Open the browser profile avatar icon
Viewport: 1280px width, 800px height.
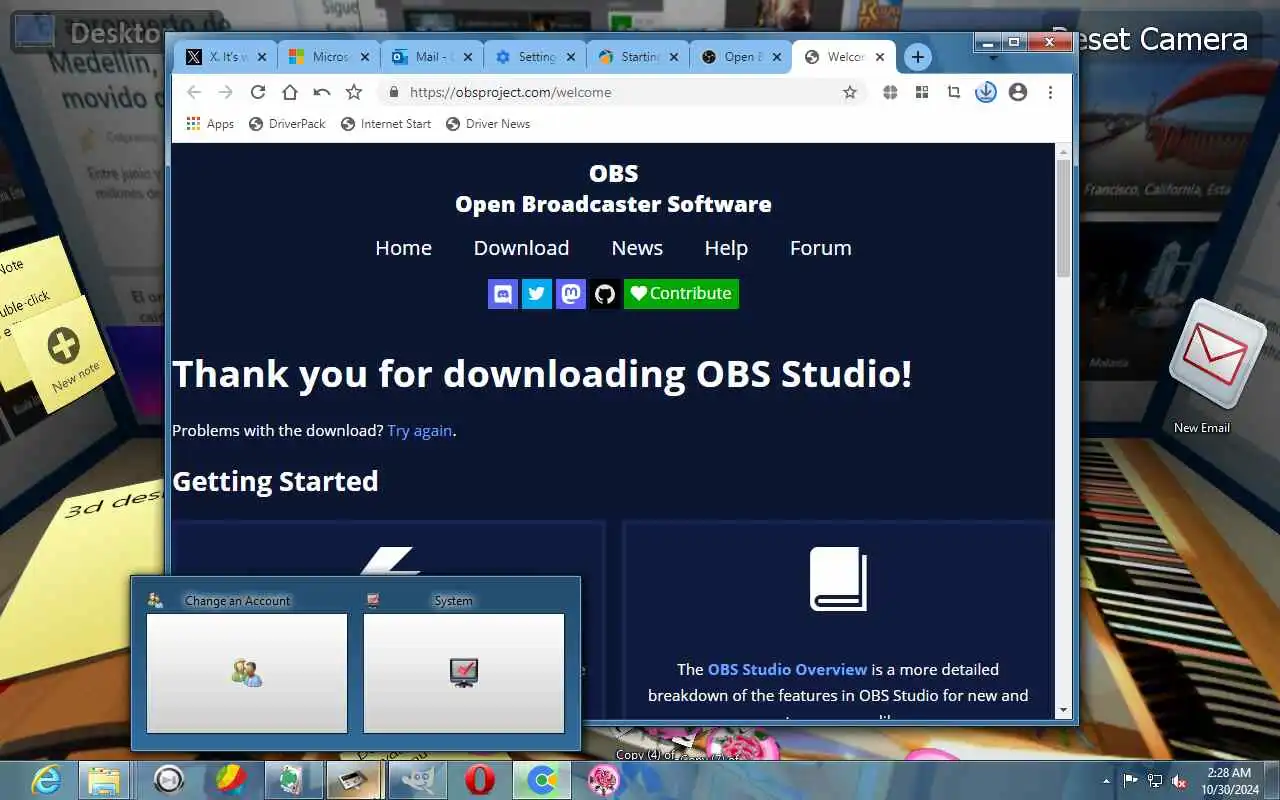click(x=1018, y=92)
